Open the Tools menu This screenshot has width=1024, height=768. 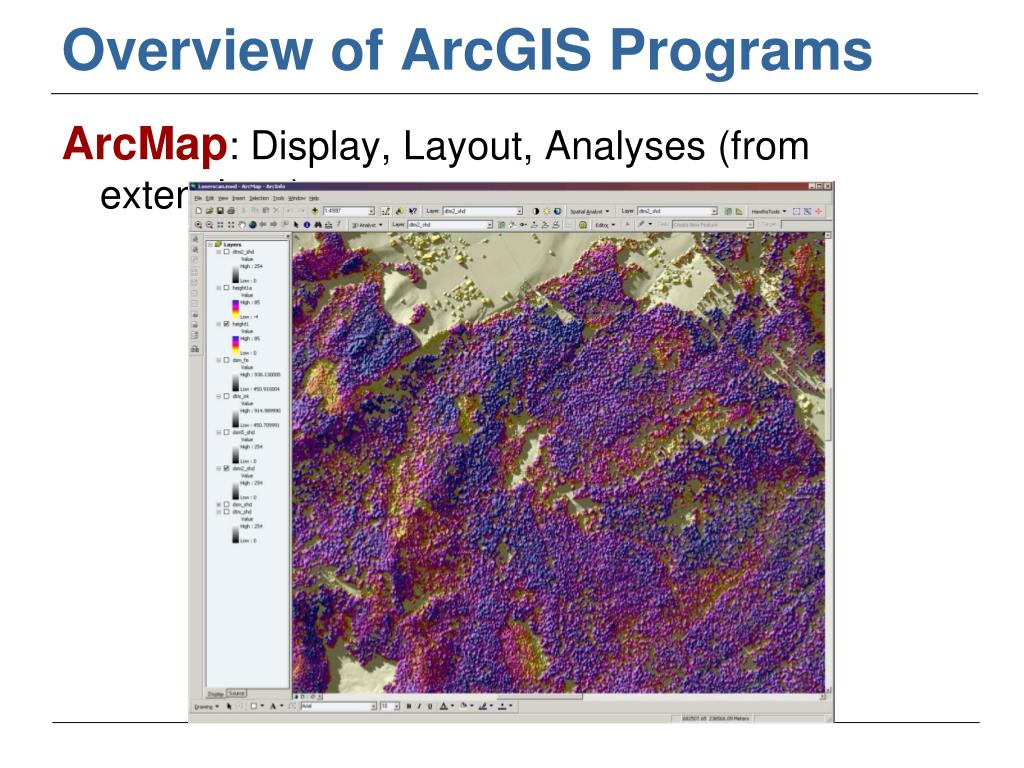(x=278, y=198)
